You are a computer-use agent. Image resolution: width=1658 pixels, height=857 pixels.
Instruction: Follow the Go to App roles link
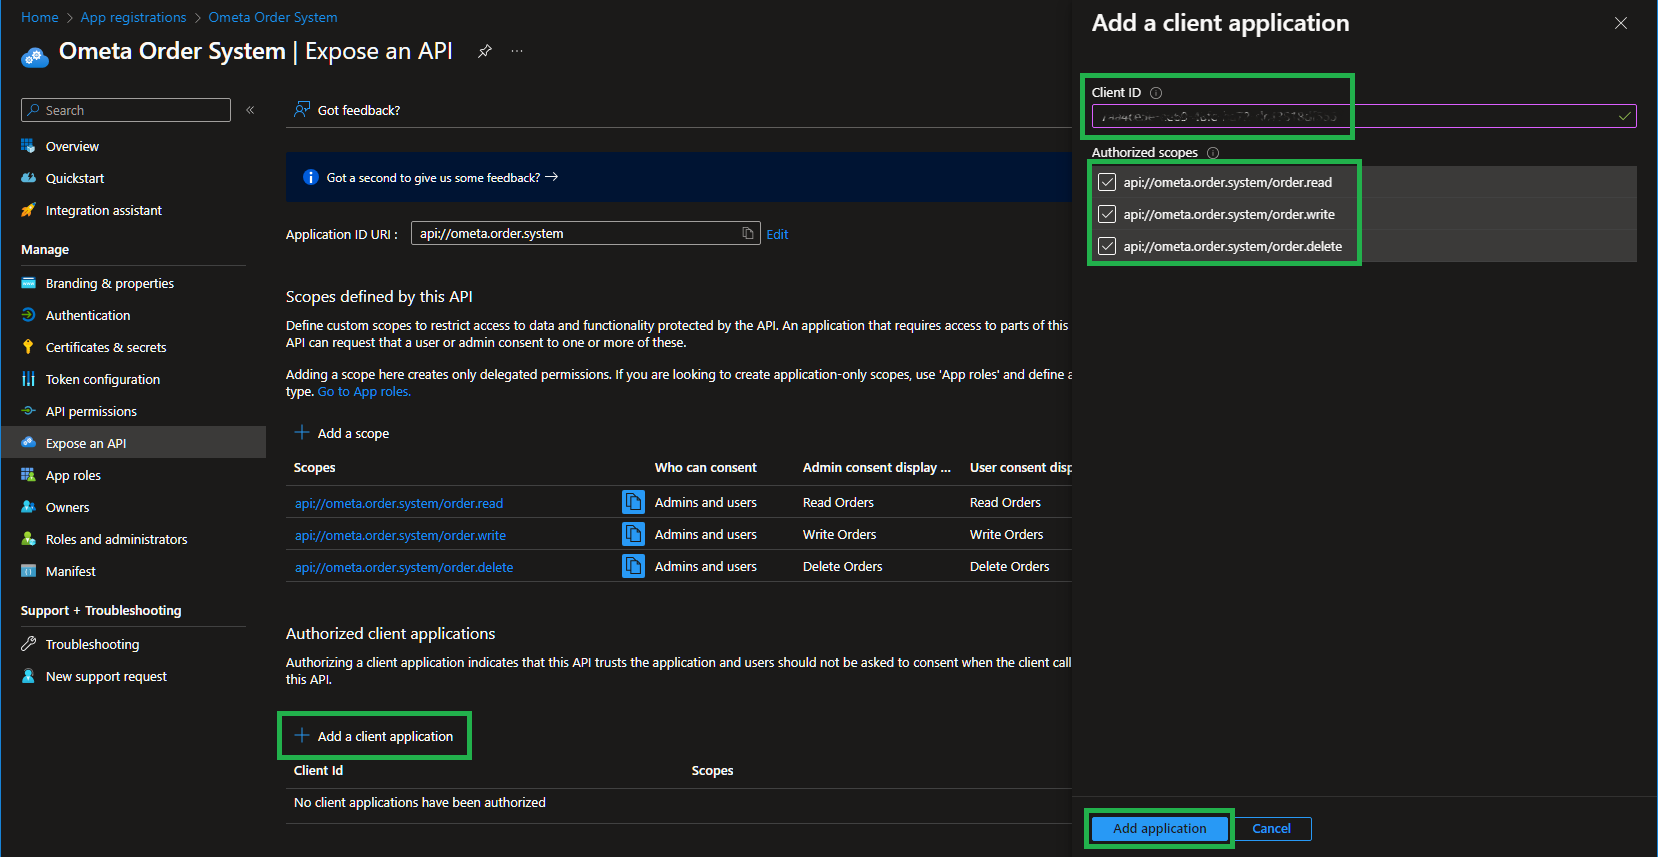coord(364,392)
